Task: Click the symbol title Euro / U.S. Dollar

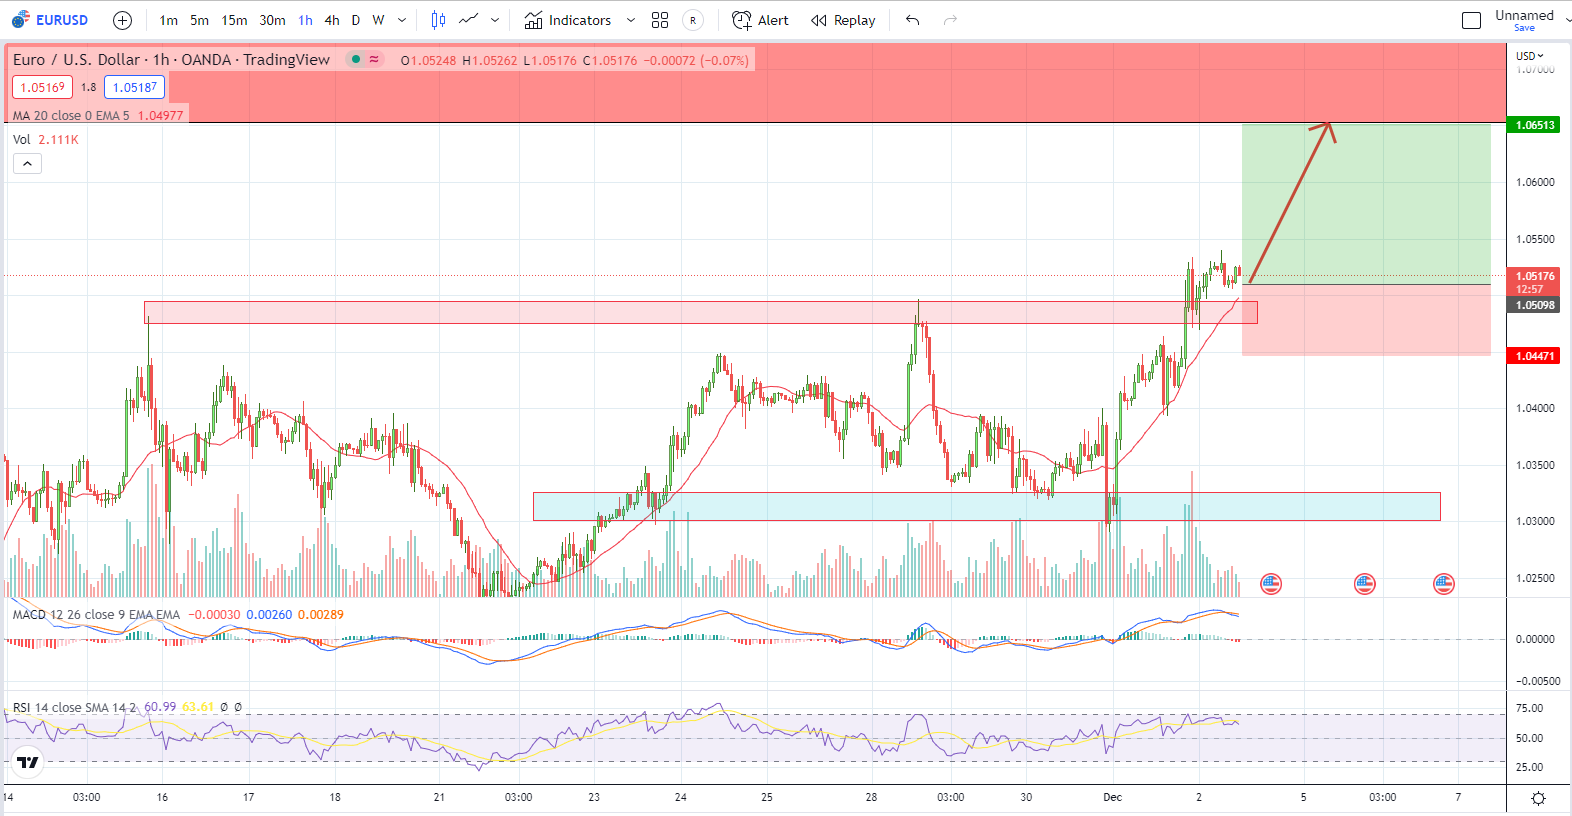Action: click(76, 60)
